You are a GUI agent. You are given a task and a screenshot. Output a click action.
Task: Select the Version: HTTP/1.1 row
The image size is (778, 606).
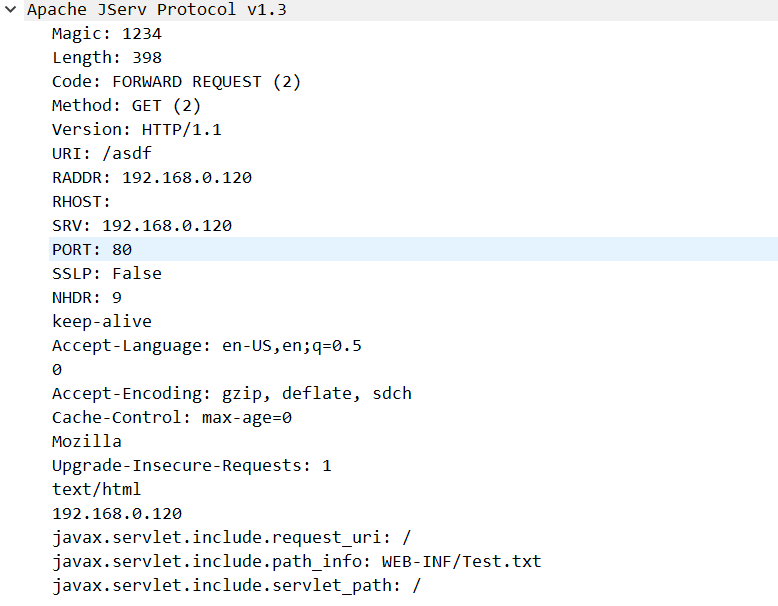coord(136,130)
